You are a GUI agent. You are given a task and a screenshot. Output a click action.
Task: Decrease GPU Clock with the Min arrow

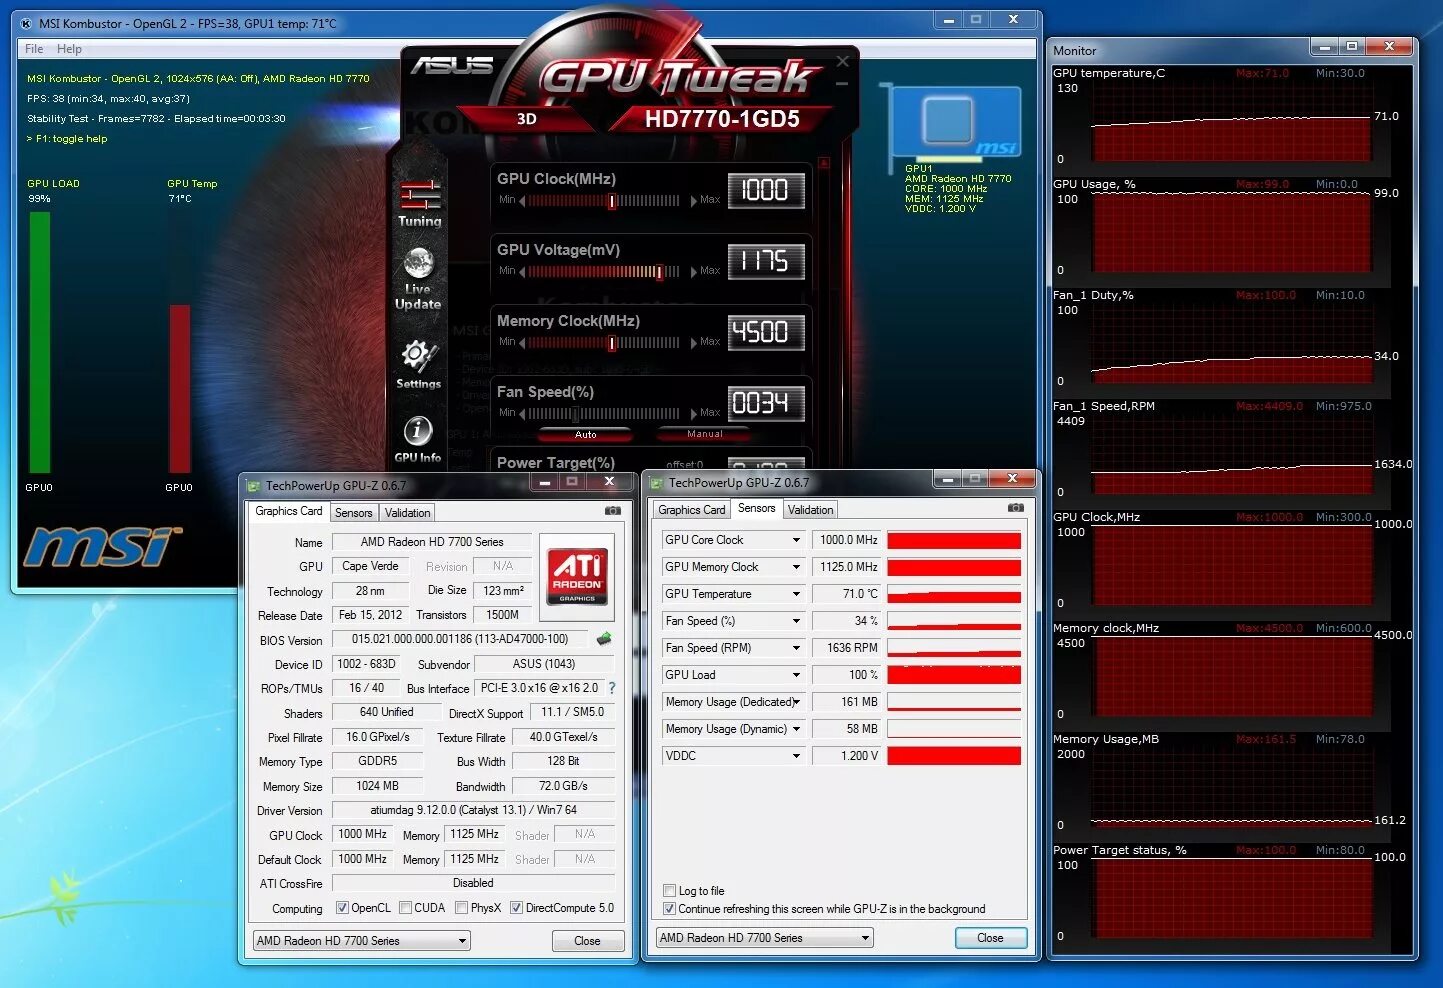point(522,201)
